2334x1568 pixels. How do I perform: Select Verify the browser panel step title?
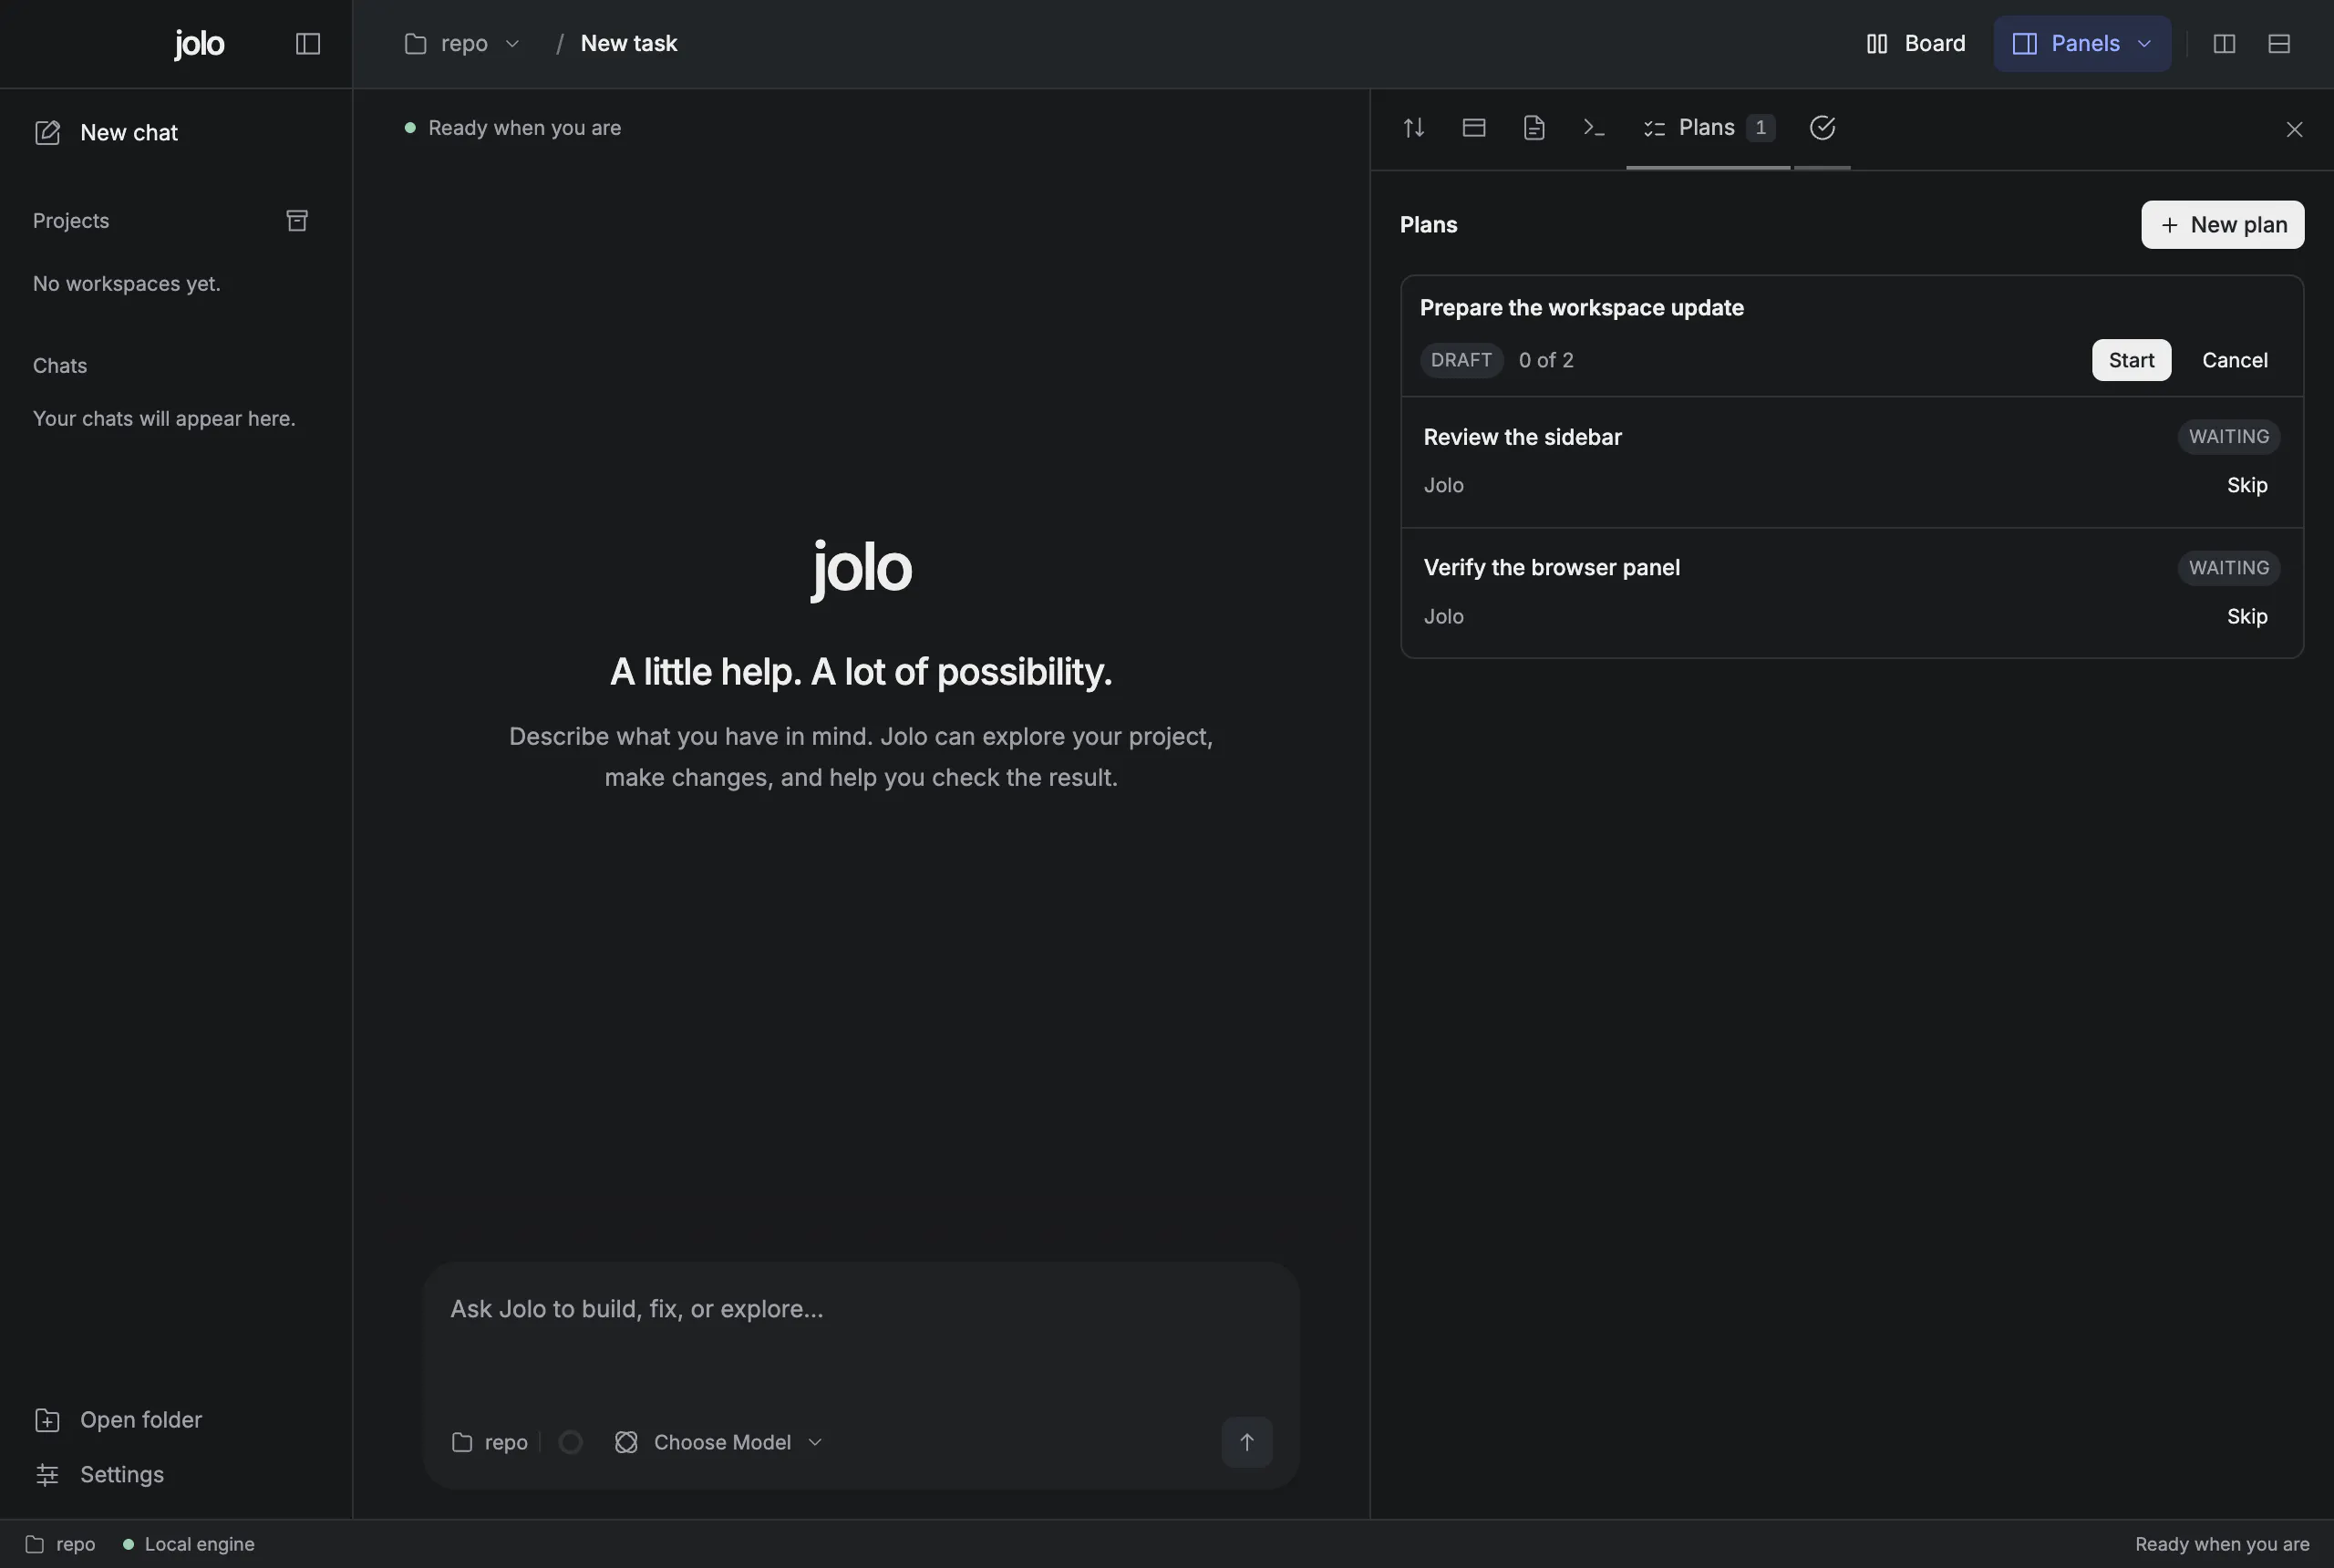point(1551,568)
